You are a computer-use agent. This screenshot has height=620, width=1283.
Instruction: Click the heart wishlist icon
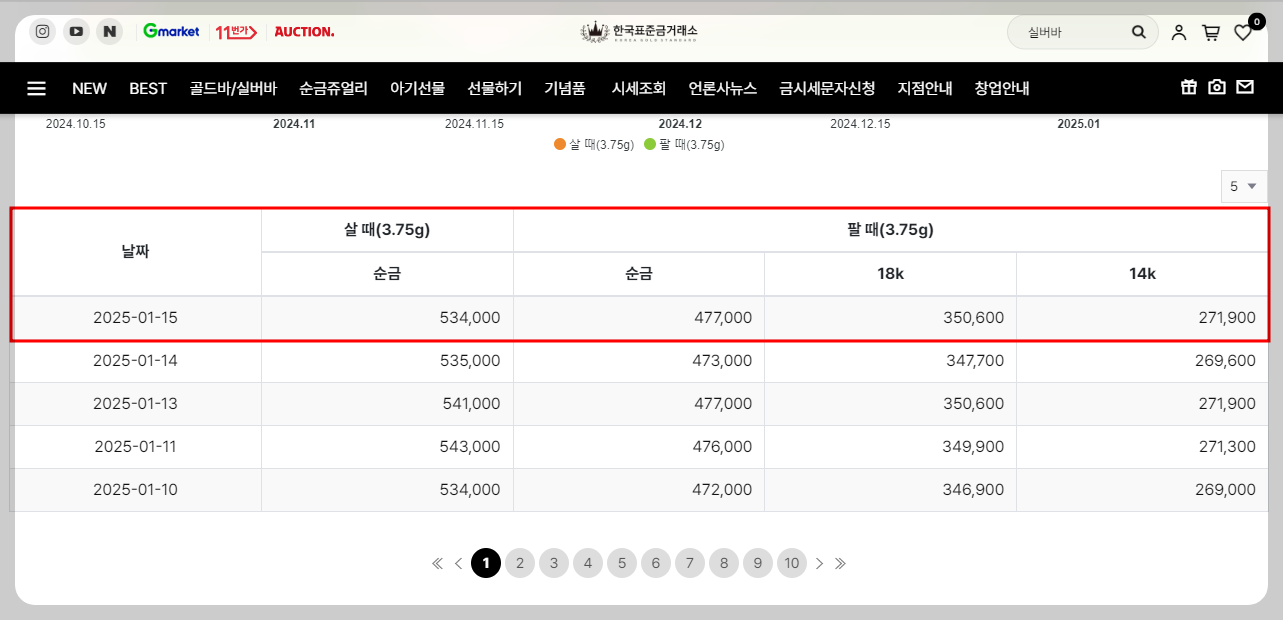pos(1242,33)
